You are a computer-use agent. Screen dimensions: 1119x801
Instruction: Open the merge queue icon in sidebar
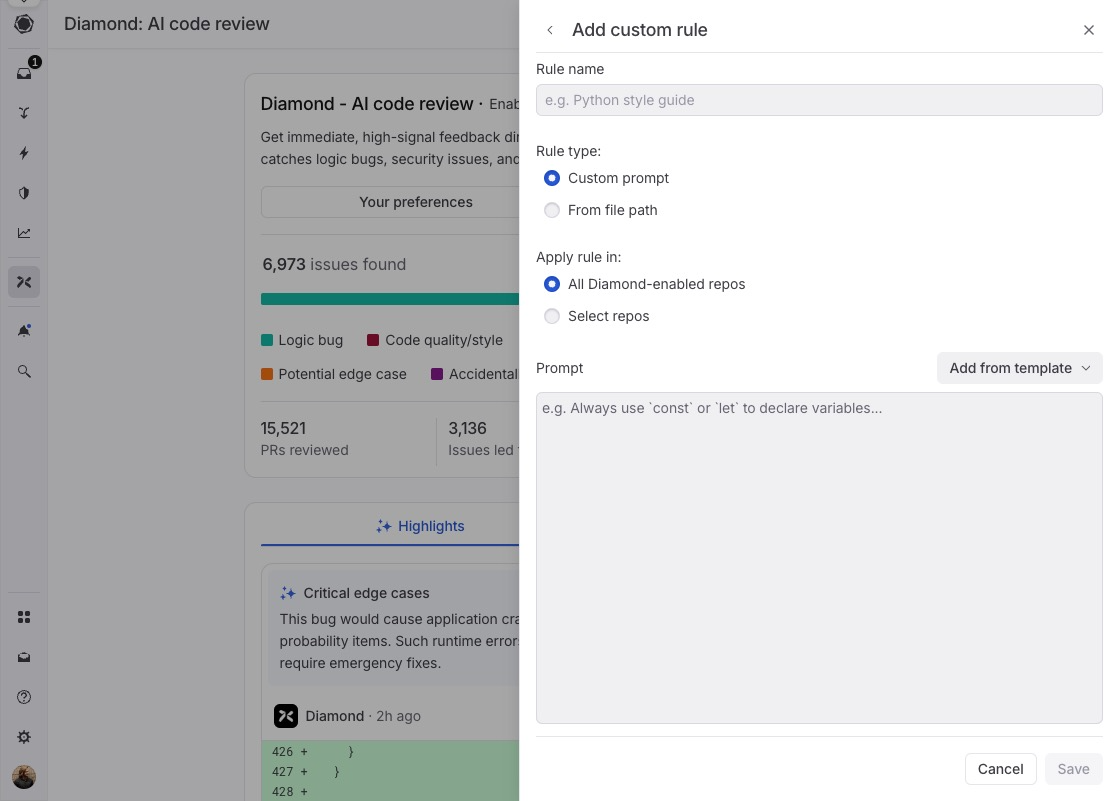coord(24,113)
